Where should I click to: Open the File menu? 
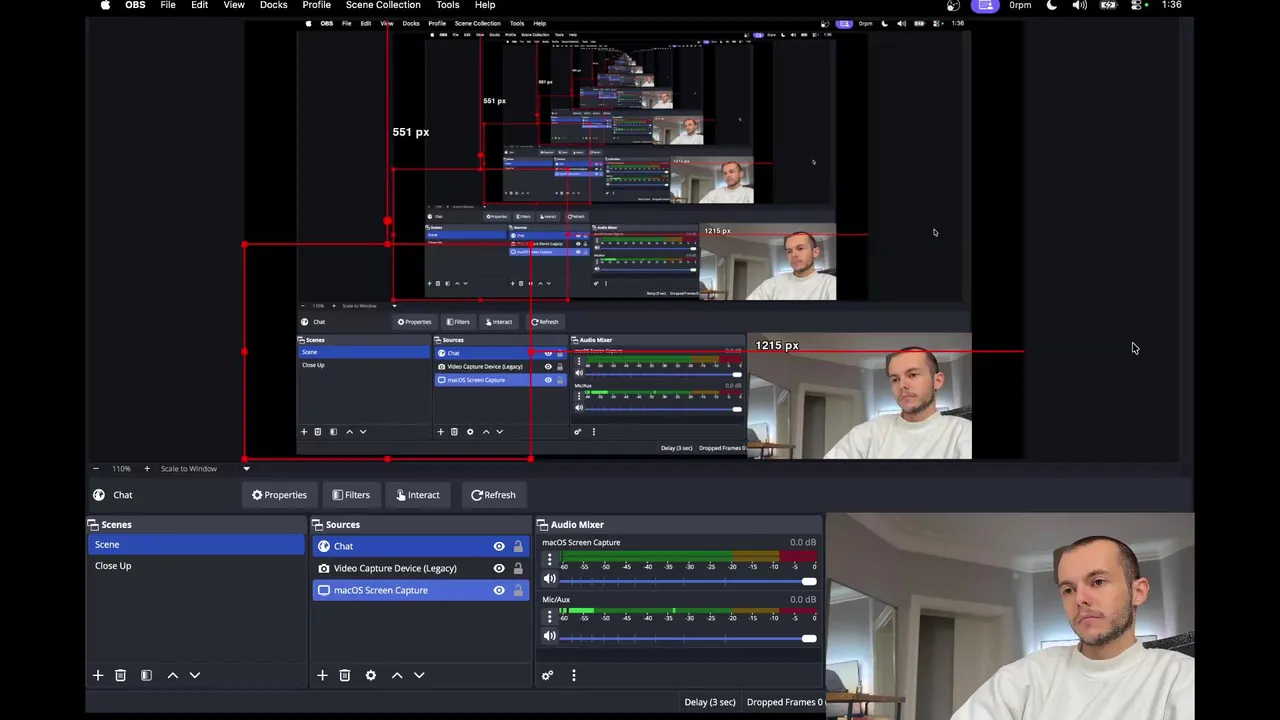point(168,5)
